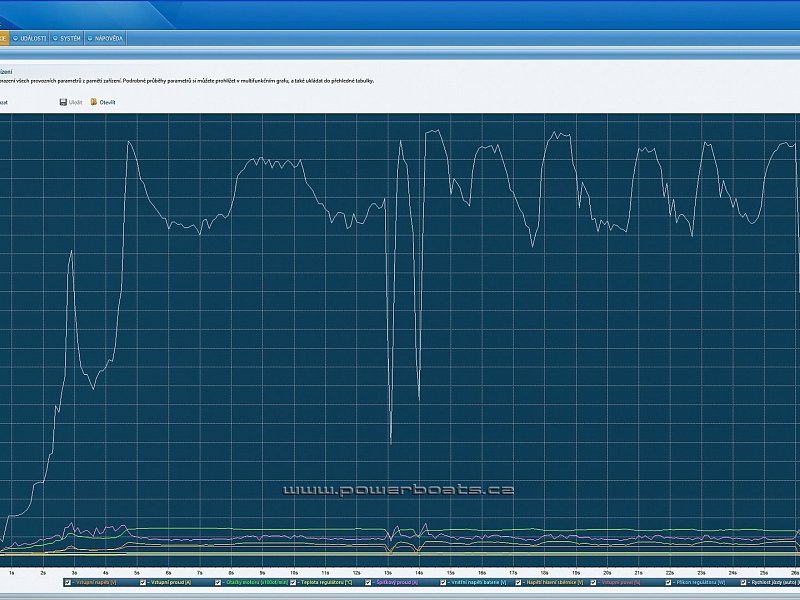Click the 13s time axis label
This screenshot has height=600, width=800.
point(388,573)
